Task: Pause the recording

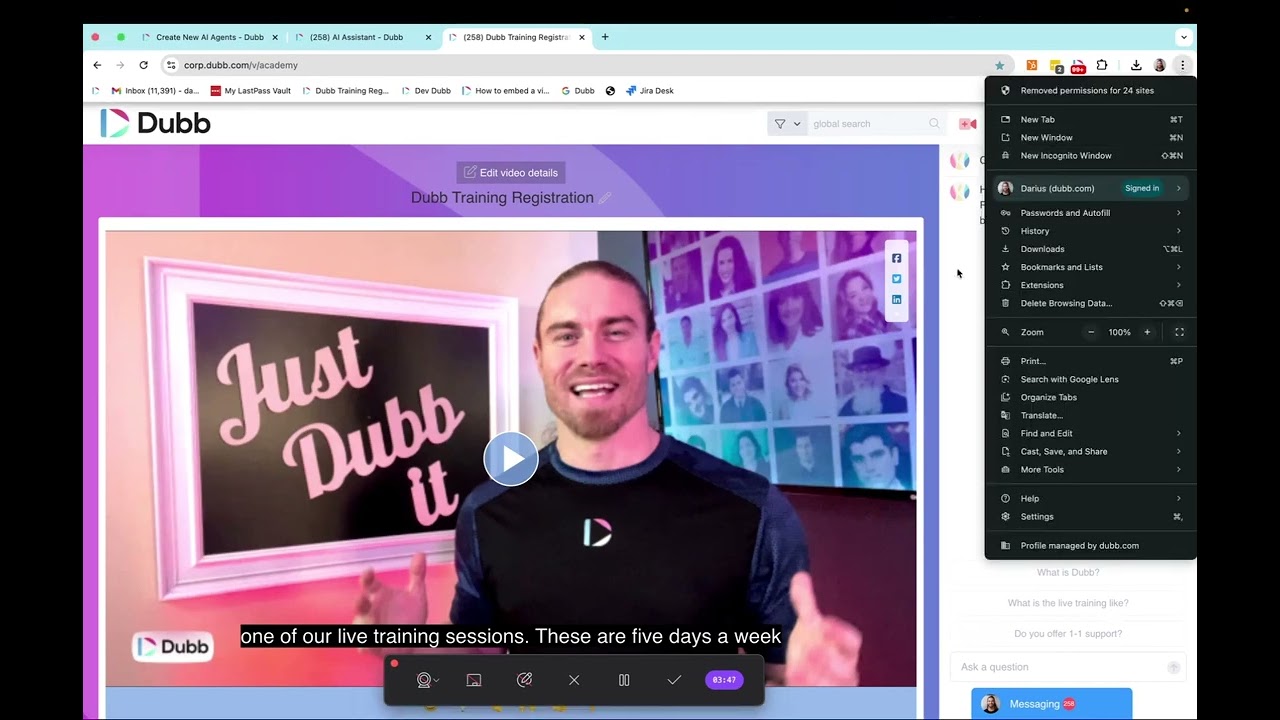Action: [x=624, y=680]
